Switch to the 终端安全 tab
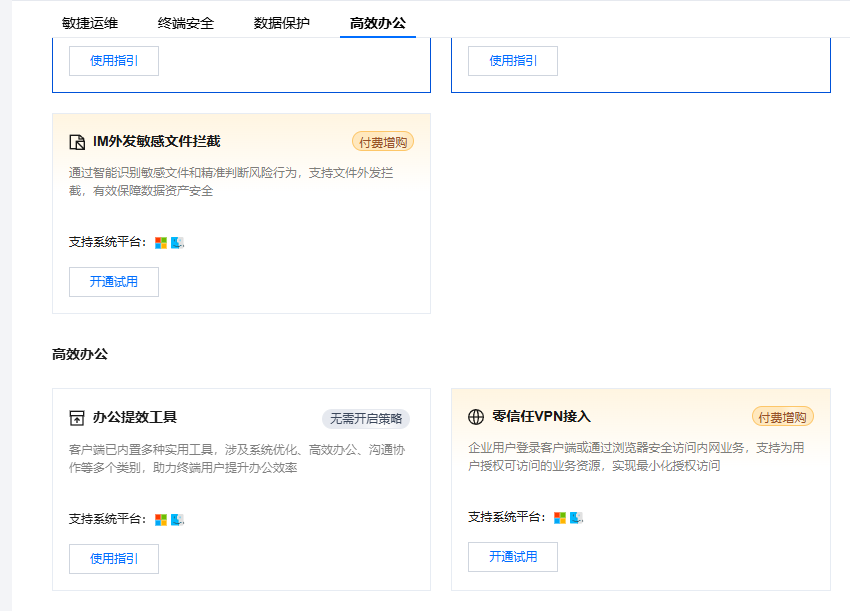850x611 pixels. tap(186, 23)
